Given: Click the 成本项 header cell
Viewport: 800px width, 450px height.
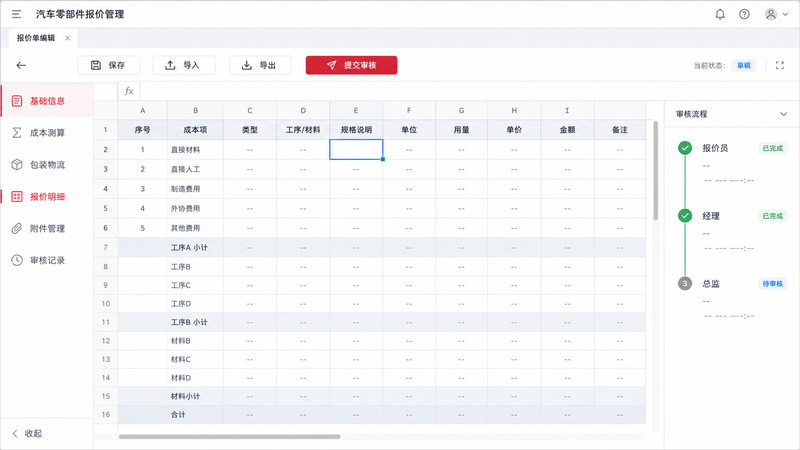Looking at the screenshot, I should 195,130.
